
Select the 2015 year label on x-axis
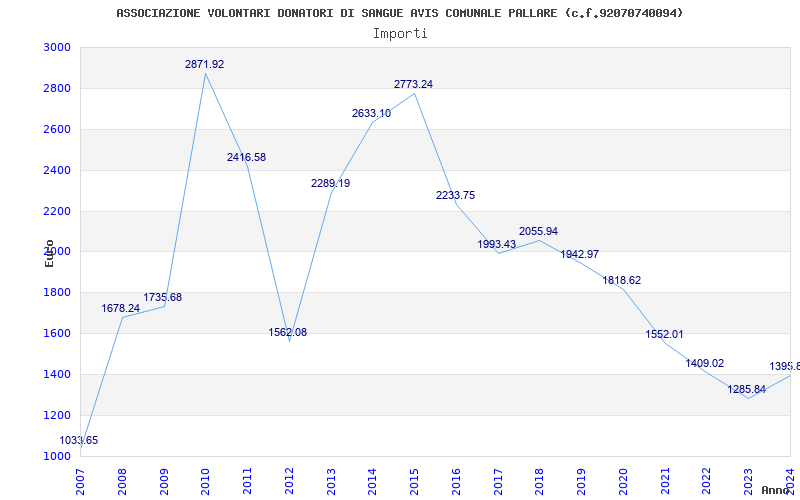click(x=415, y=479)
